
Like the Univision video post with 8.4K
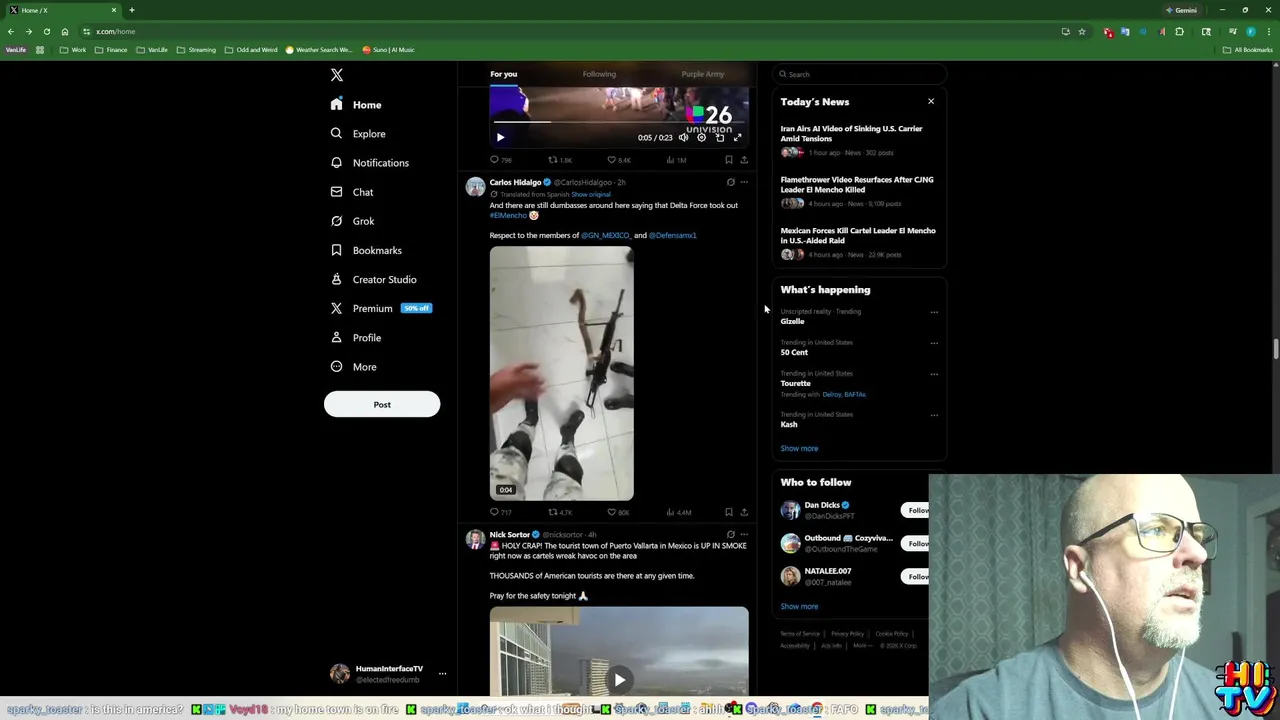[x=619, y=160]
